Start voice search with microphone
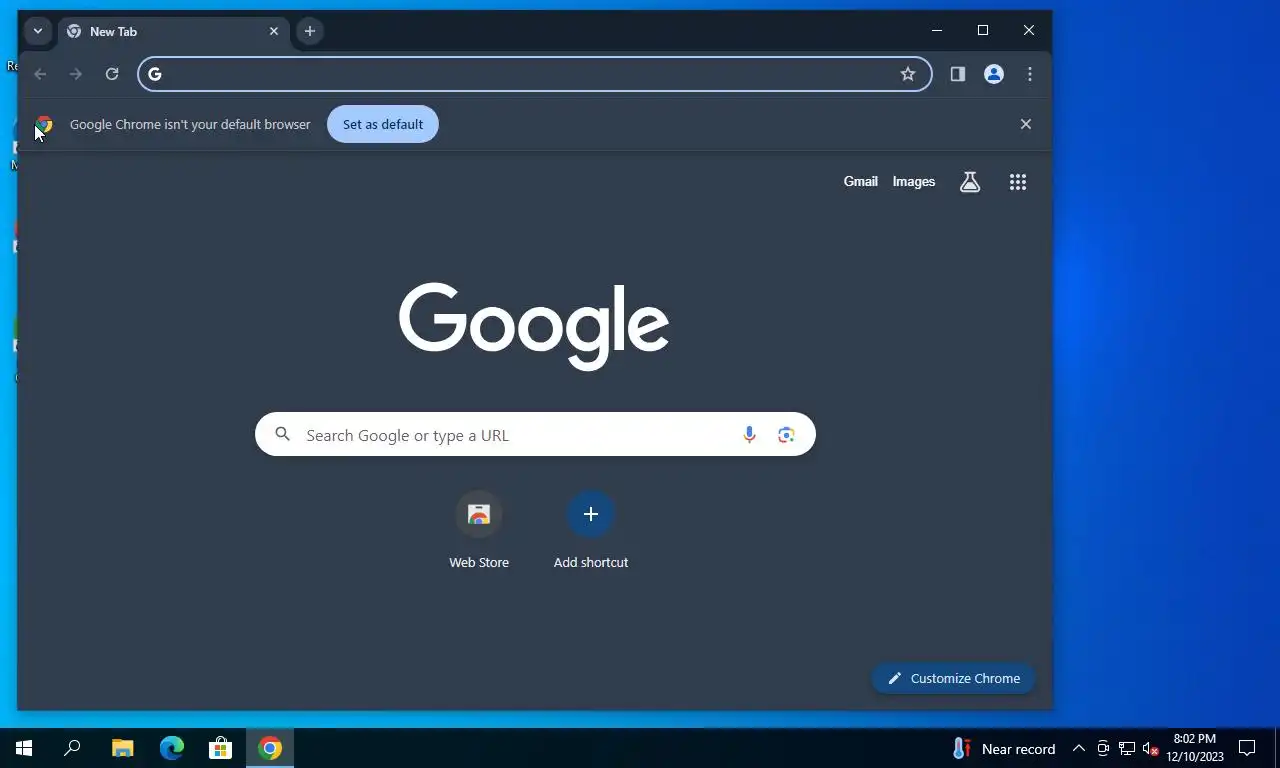1280x768 pixels. tap(750, 435)
